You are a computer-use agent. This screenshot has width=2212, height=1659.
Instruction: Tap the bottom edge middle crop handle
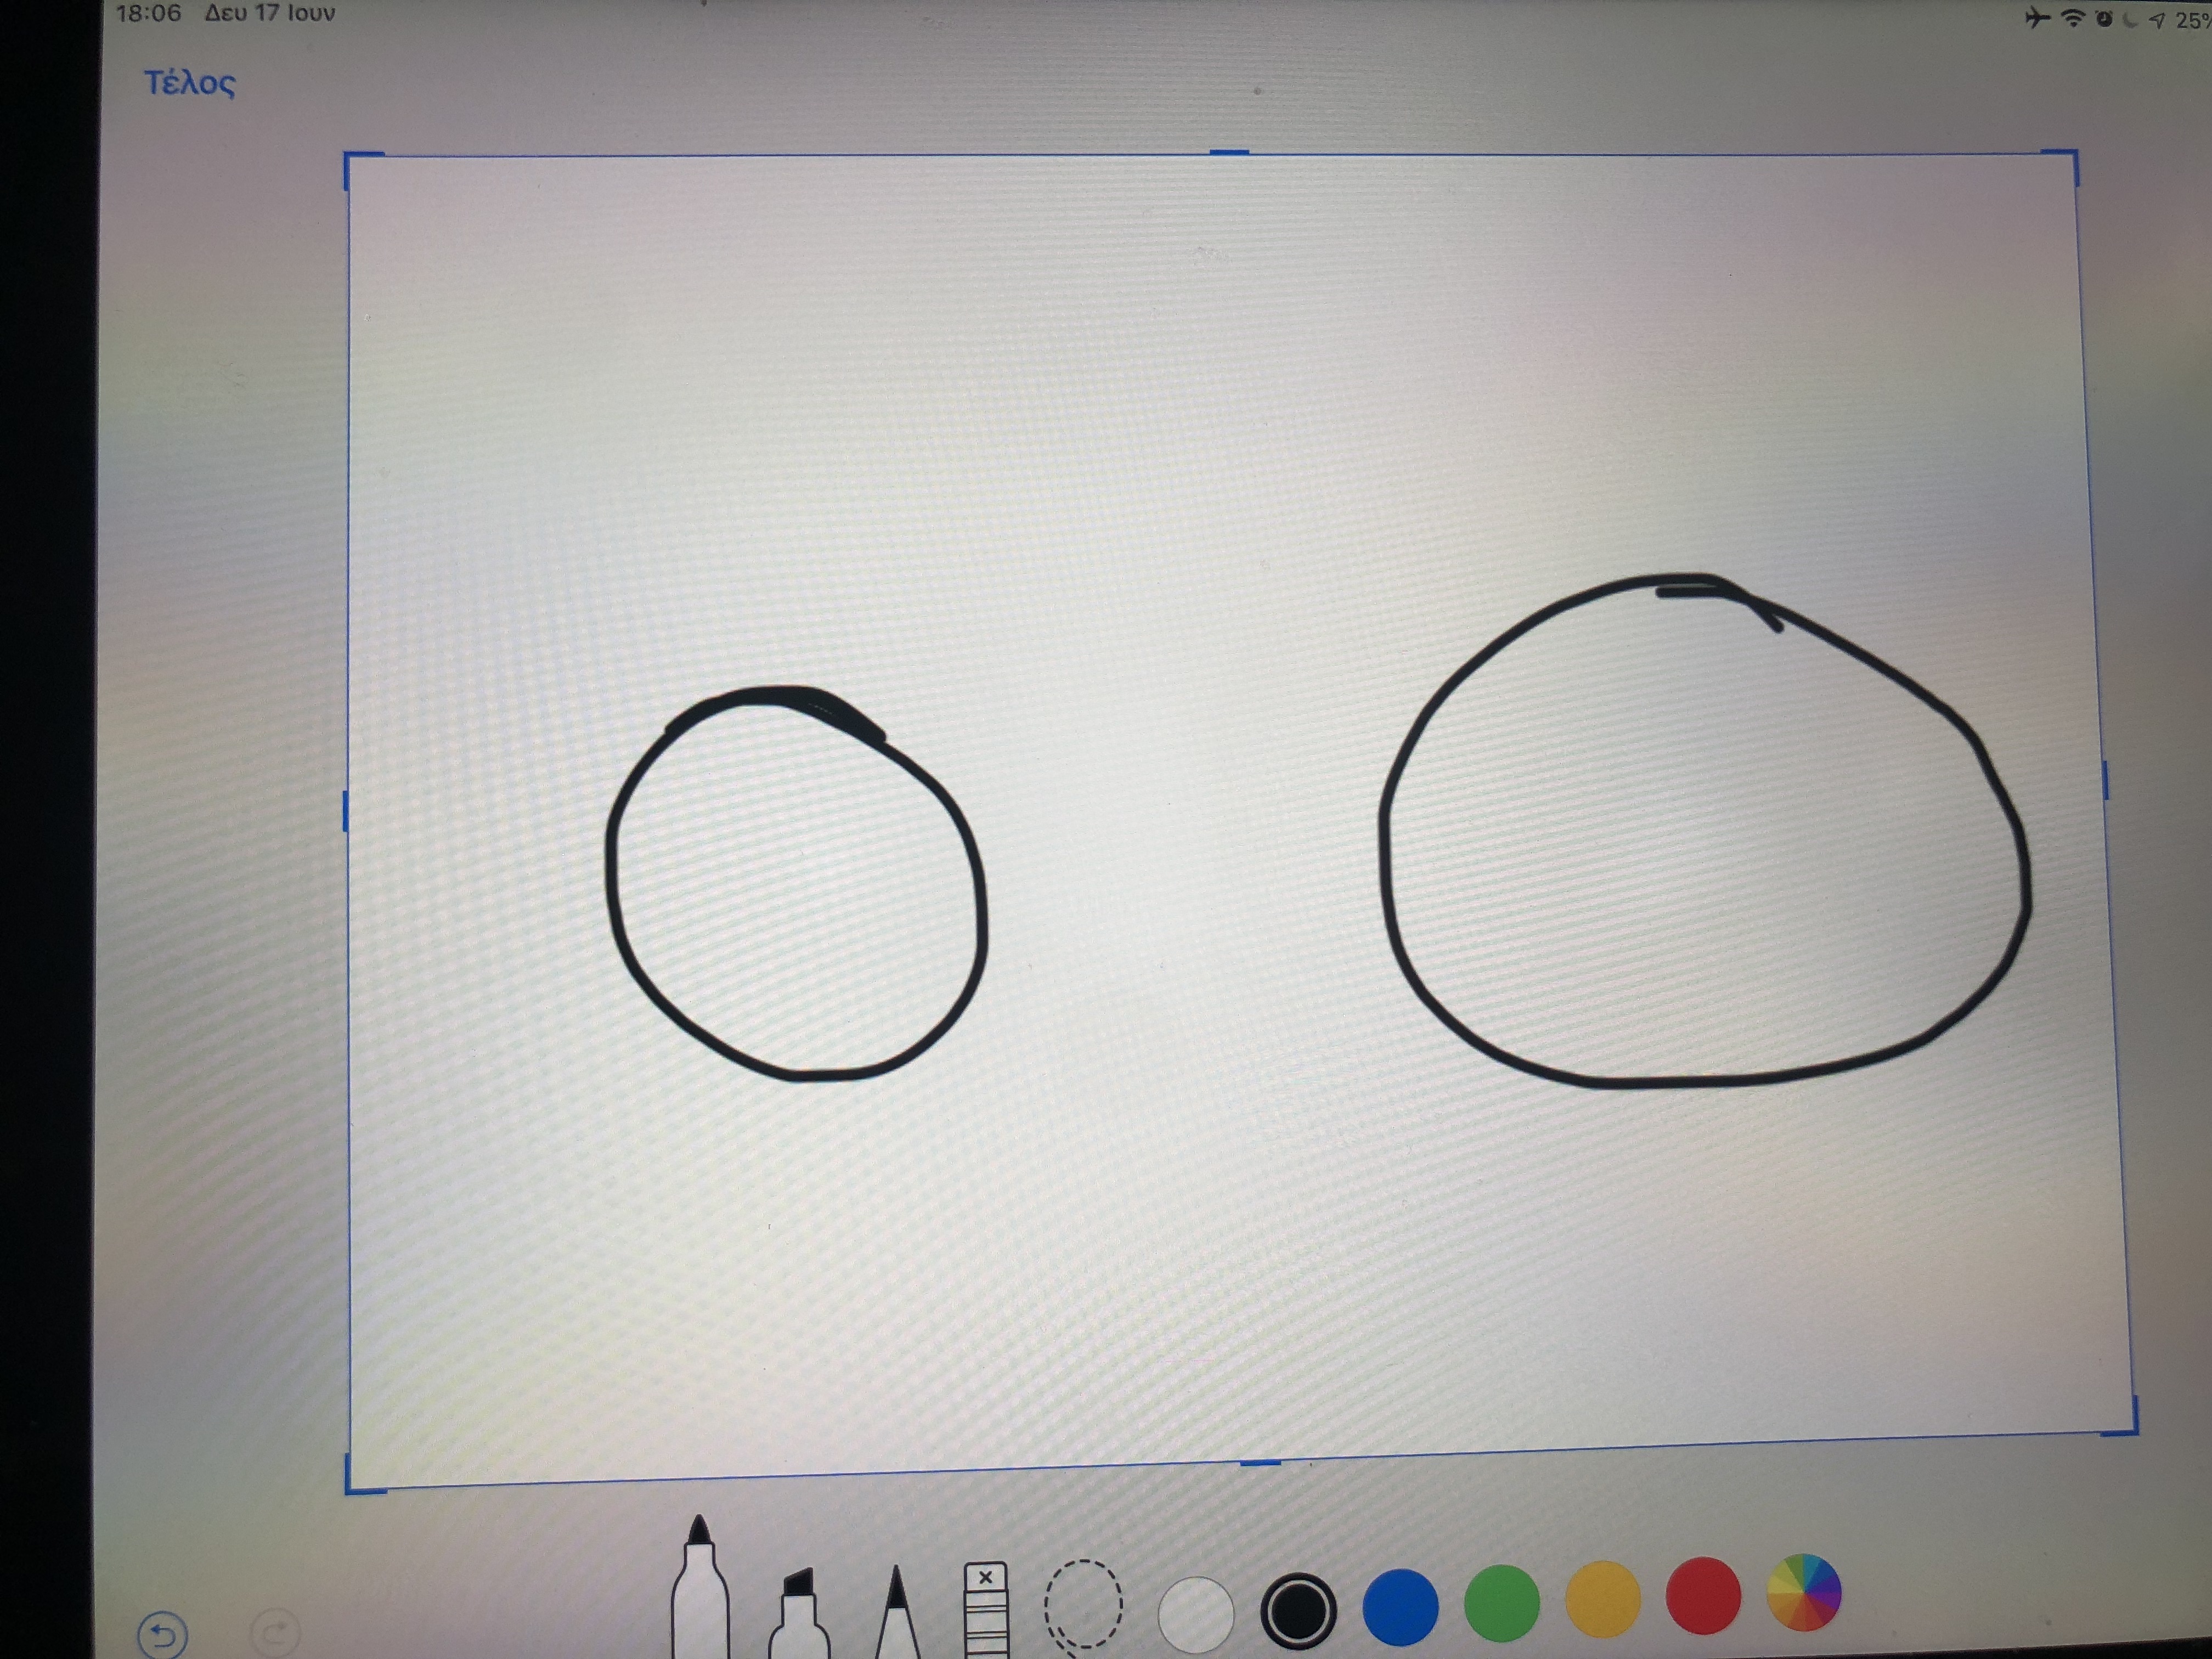coord(1260,1462)
